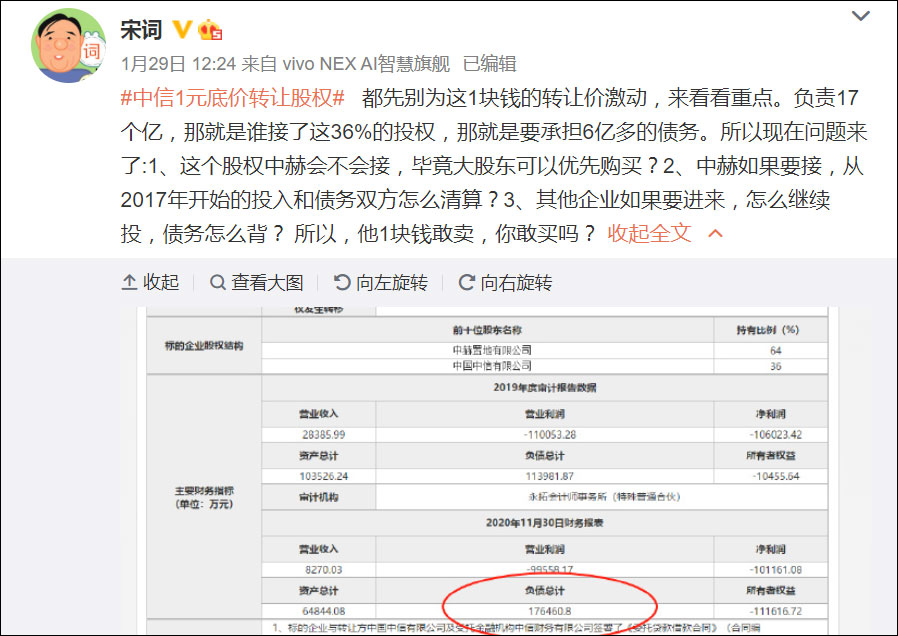The height and width of the screenshot is (636, 898).
Task: Collapse the post with 收起全文
Action: point(649,233)
